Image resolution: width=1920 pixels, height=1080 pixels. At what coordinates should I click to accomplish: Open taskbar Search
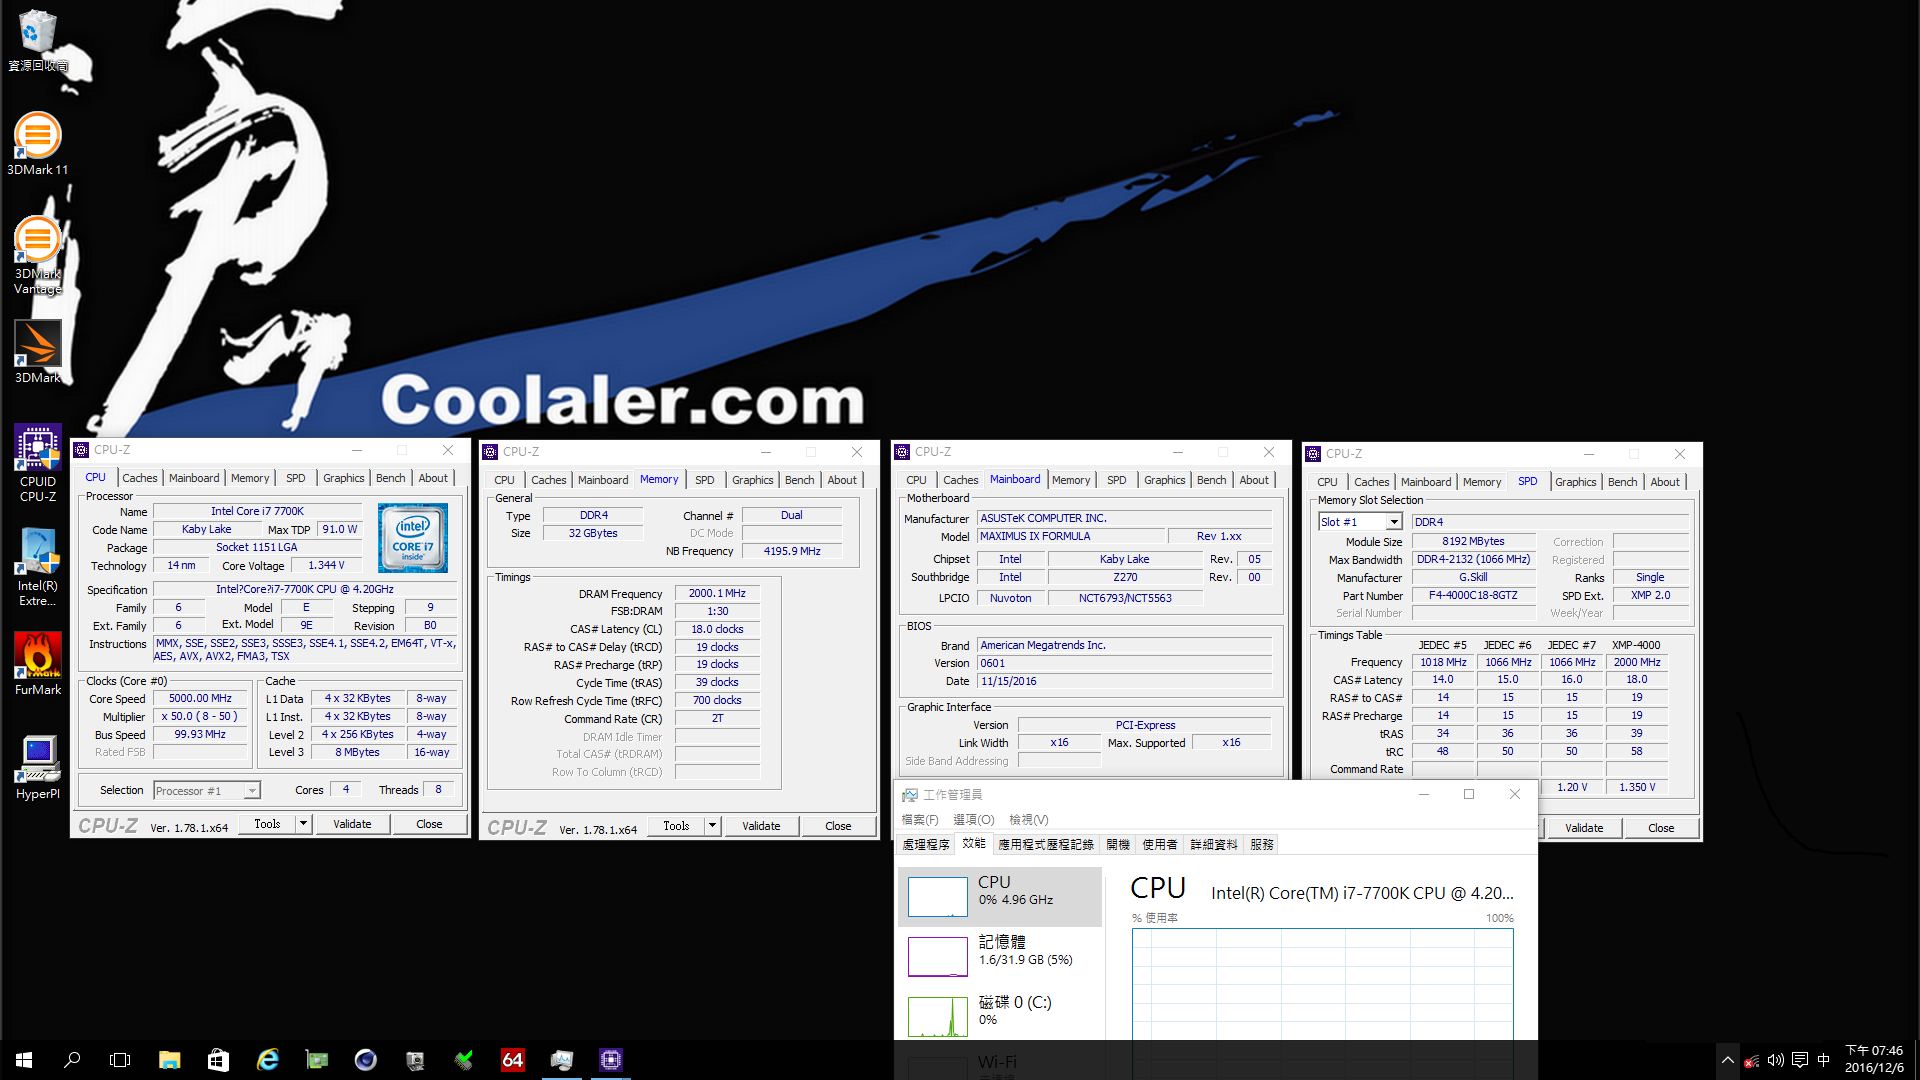point(72,1060)
